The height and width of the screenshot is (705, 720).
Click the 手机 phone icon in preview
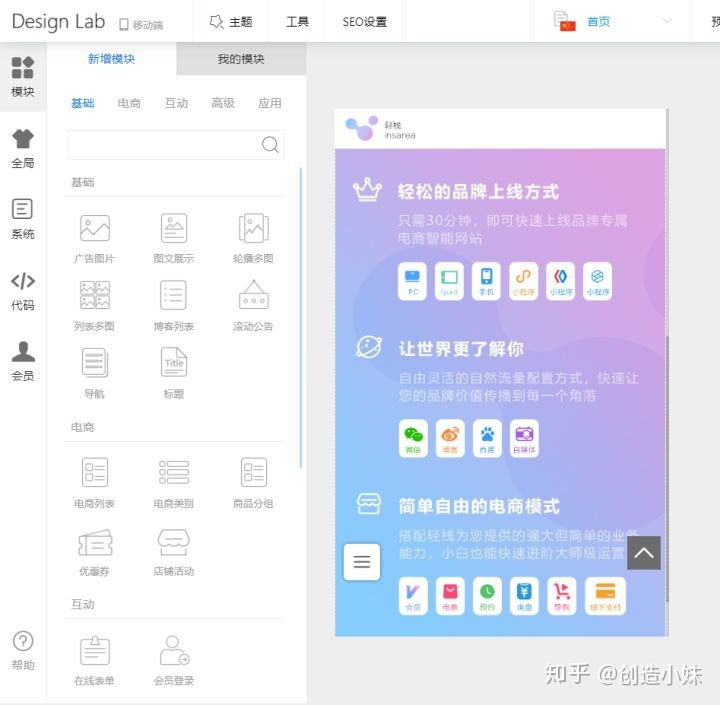pyautogui.click(x=486, y=281)
